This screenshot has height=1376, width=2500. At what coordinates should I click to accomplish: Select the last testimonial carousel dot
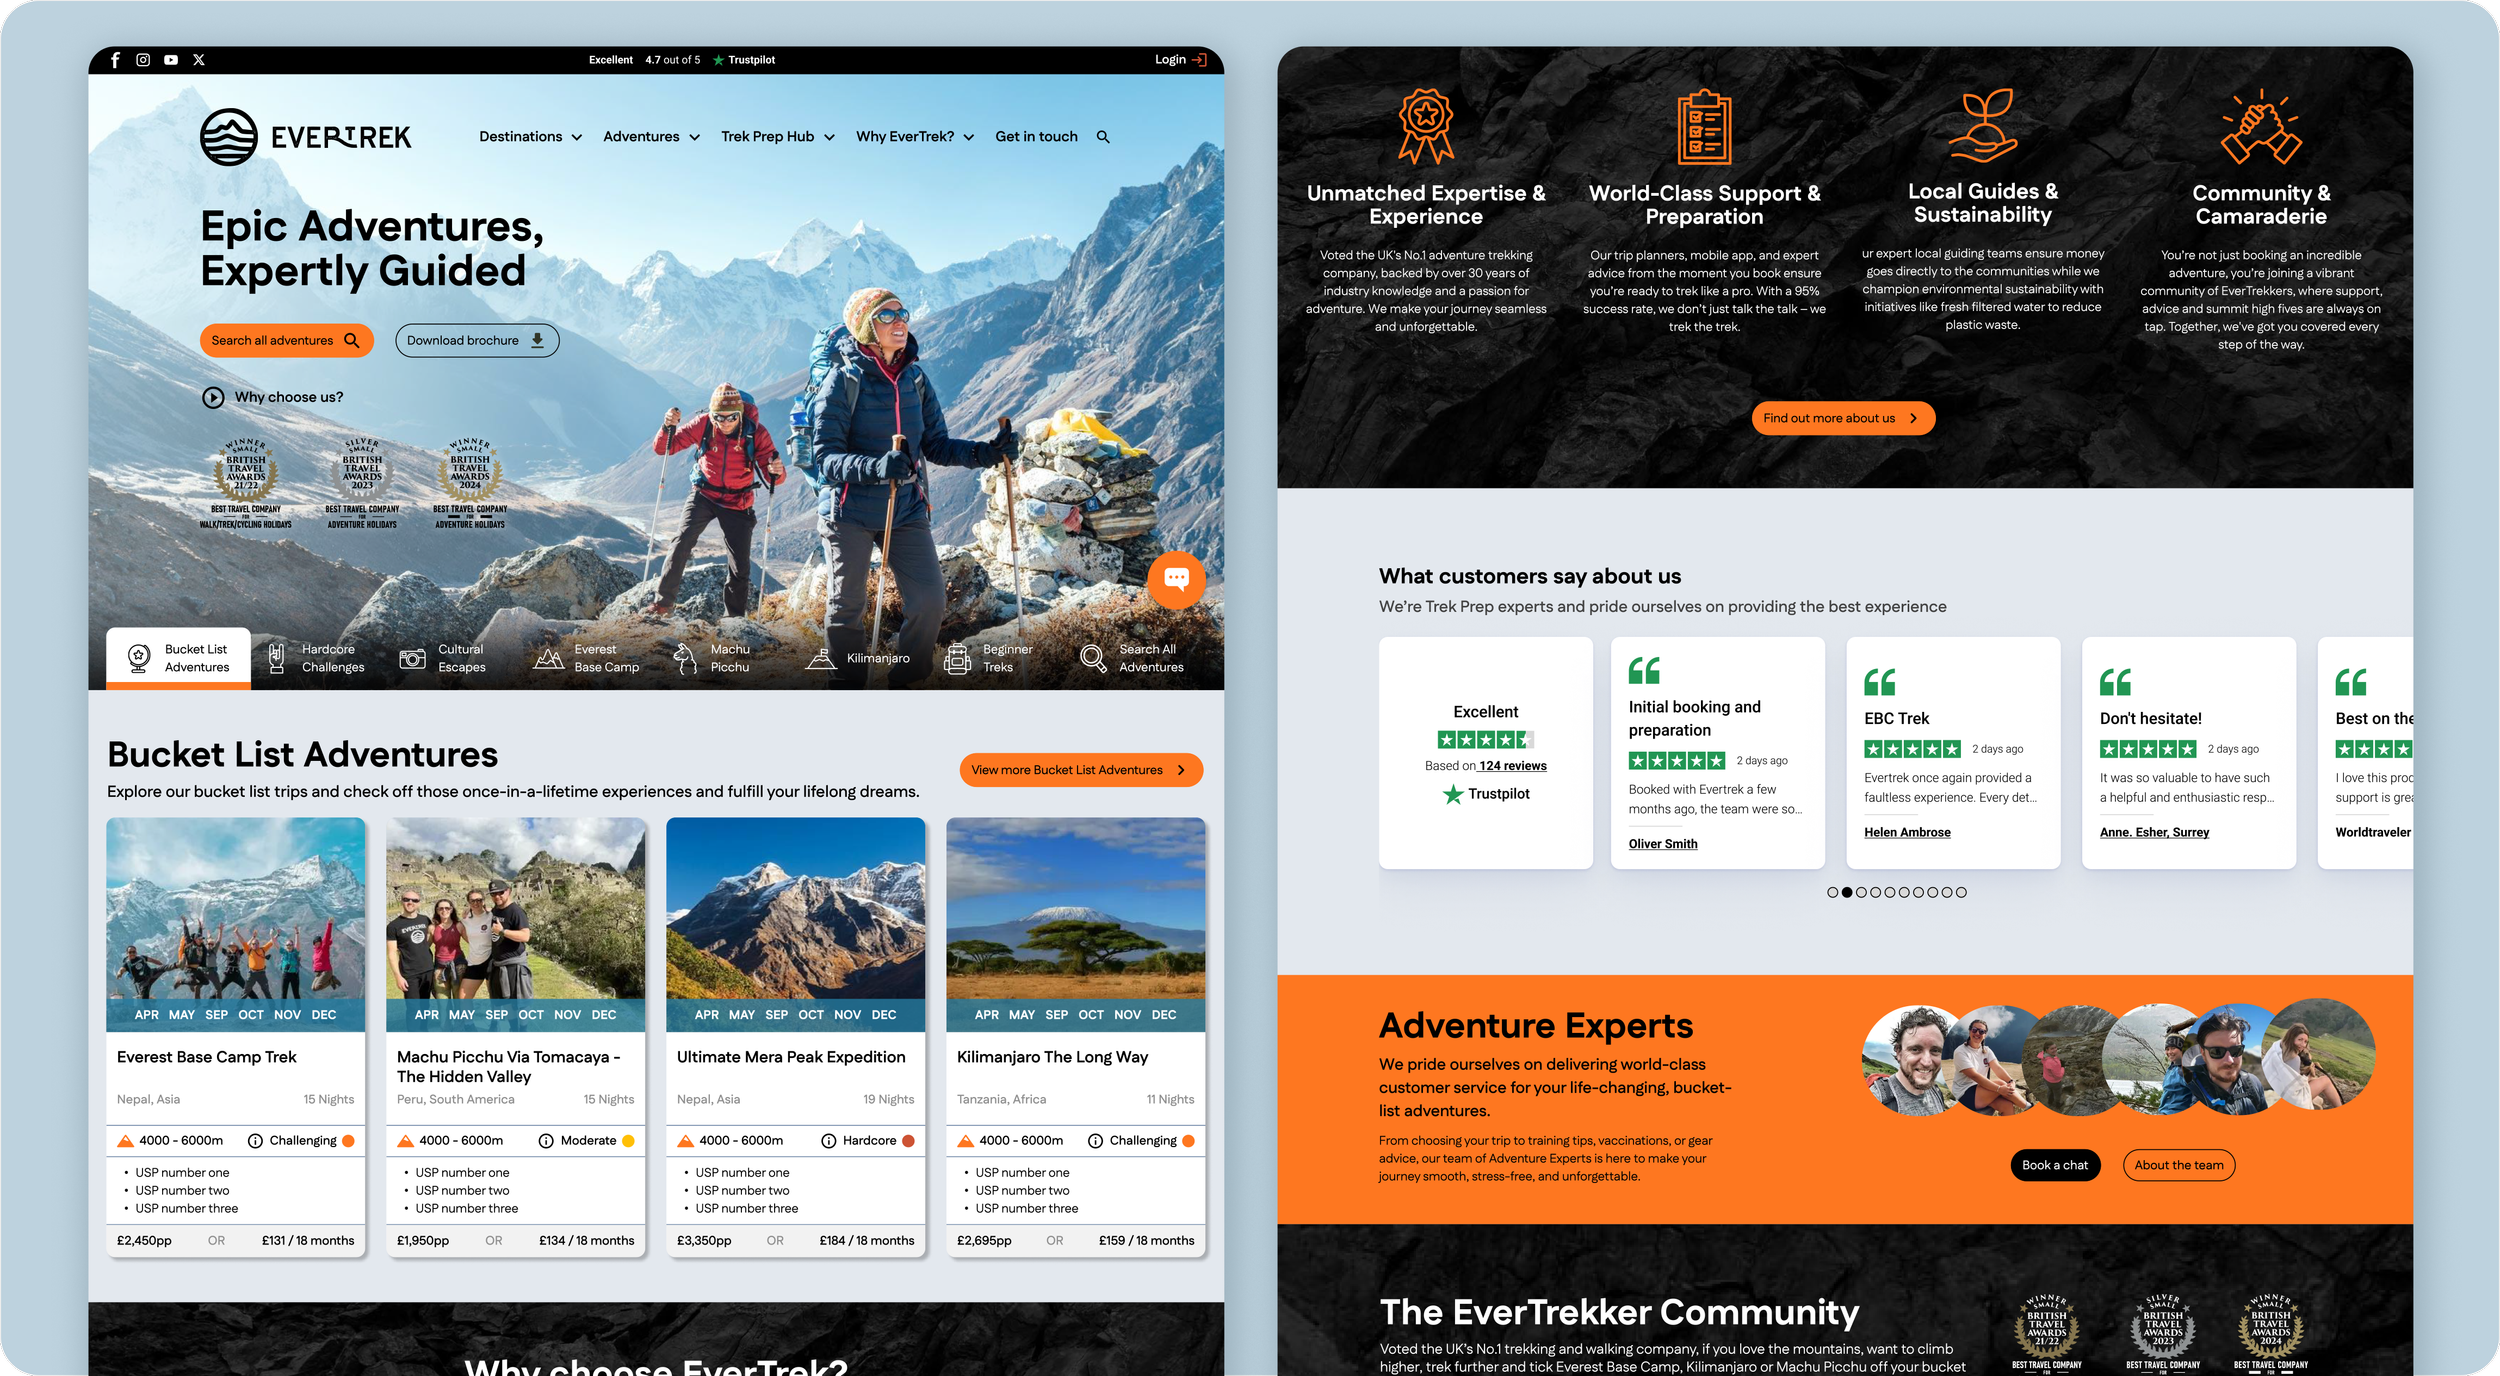tap(1961, 892)
